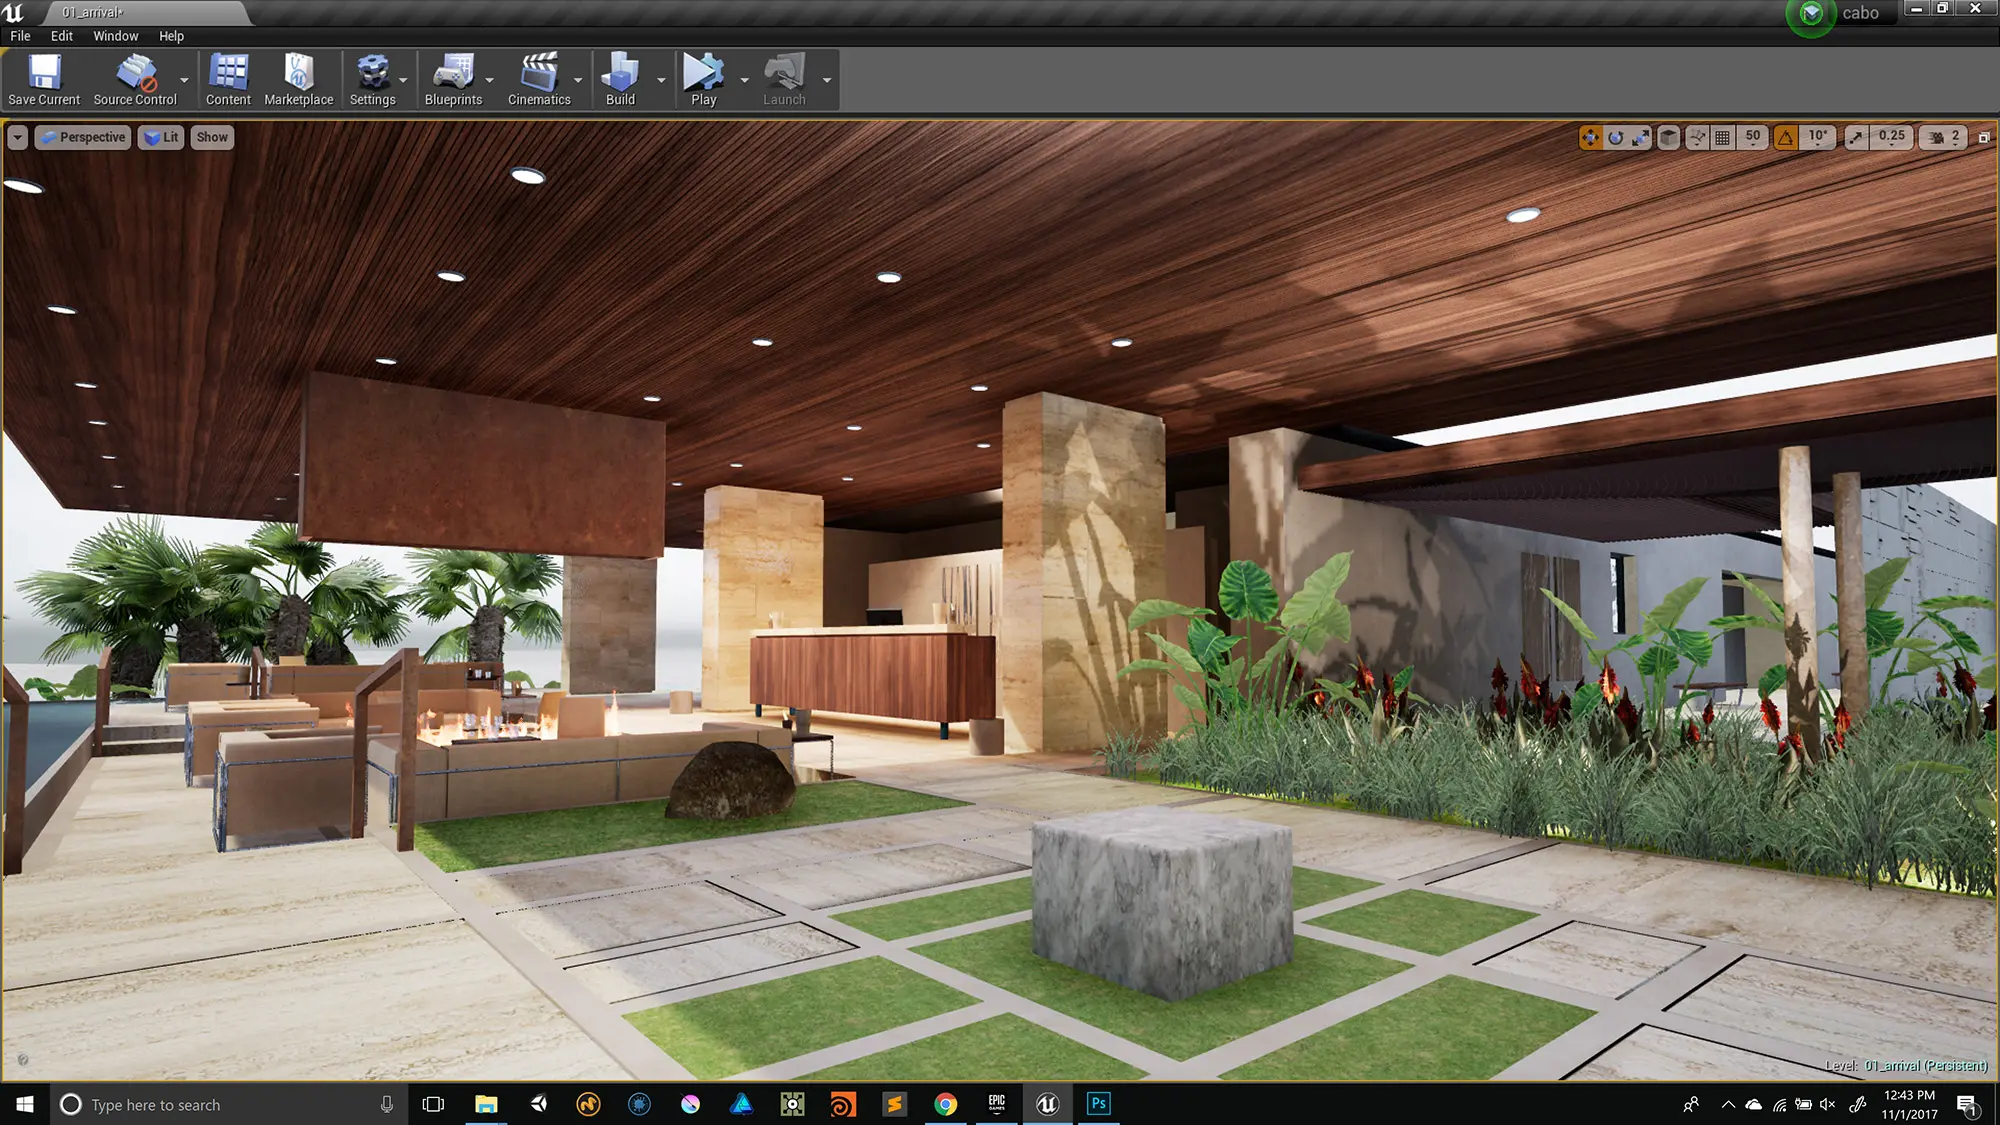Click the Cortana microphone icon
The height and width of the screenshot is (1125, 2000).
click(x=387, y=1104)
